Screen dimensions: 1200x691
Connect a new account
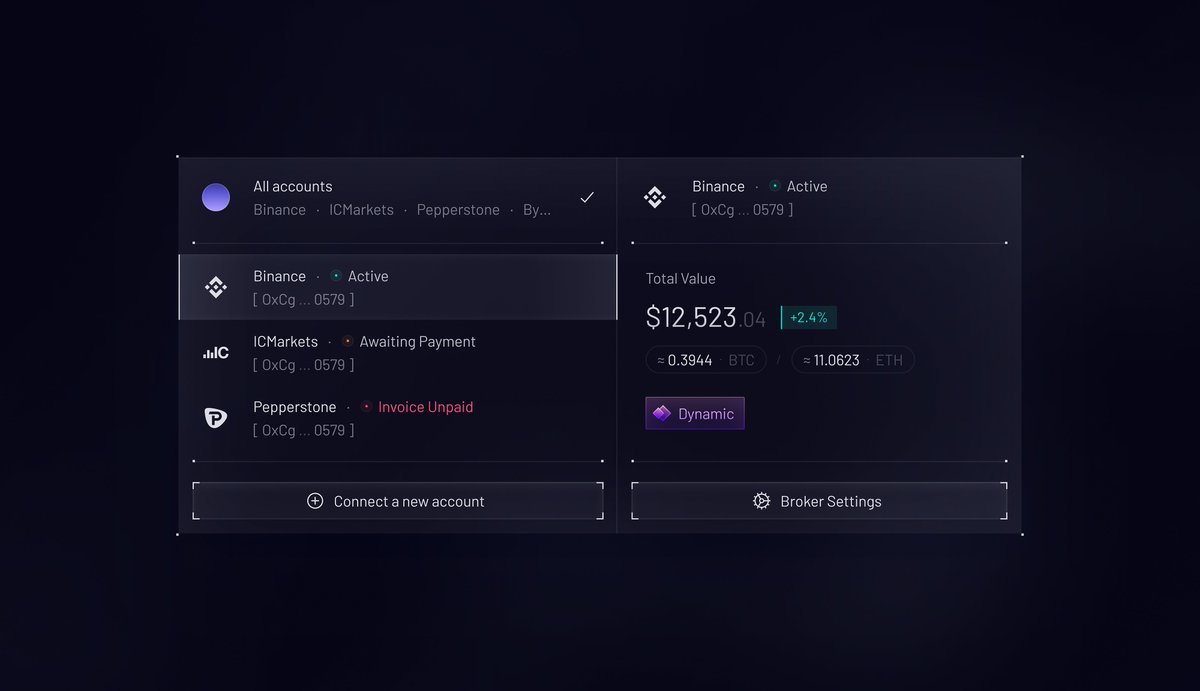pos(398,501)
